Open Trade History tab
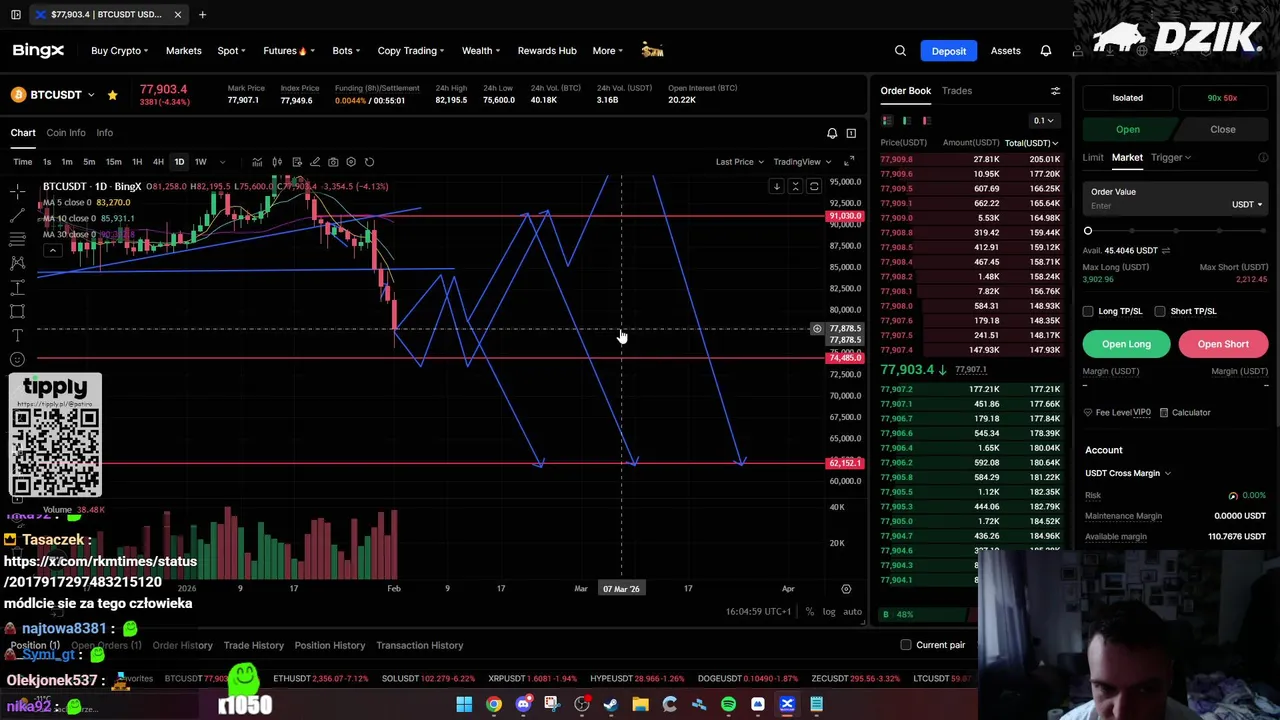 tap(254, 645)
